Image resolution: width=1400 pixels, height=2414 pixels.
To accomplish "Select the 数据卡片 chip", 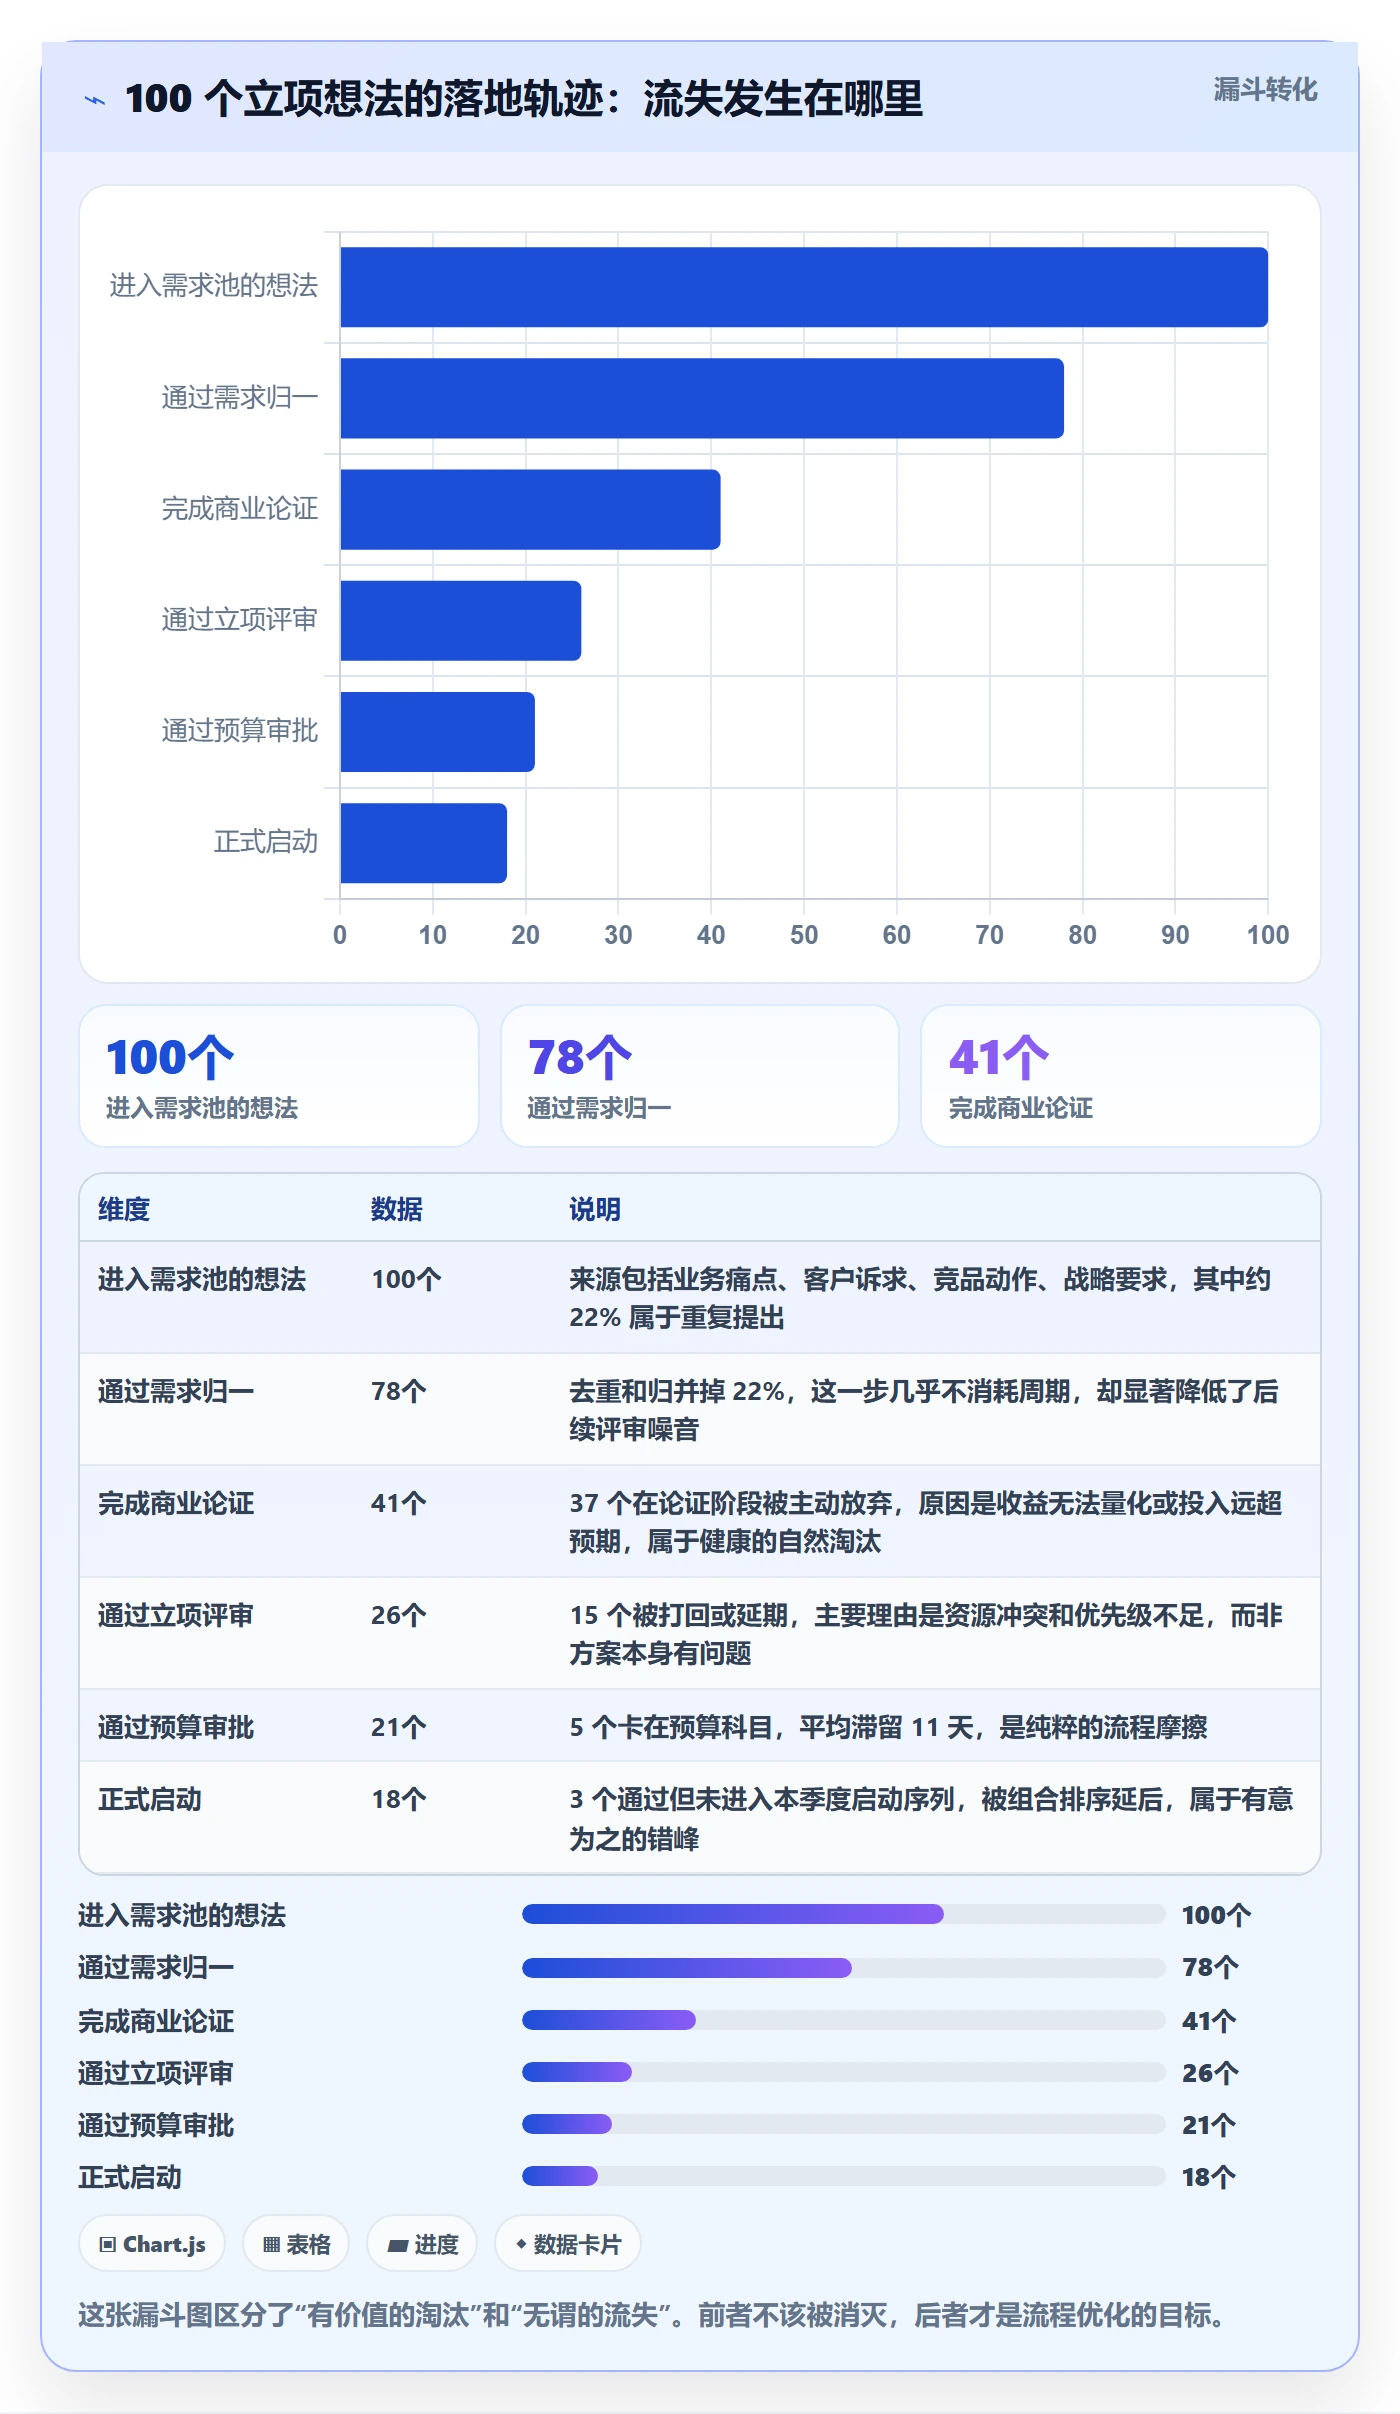I will coord(568,2244).
